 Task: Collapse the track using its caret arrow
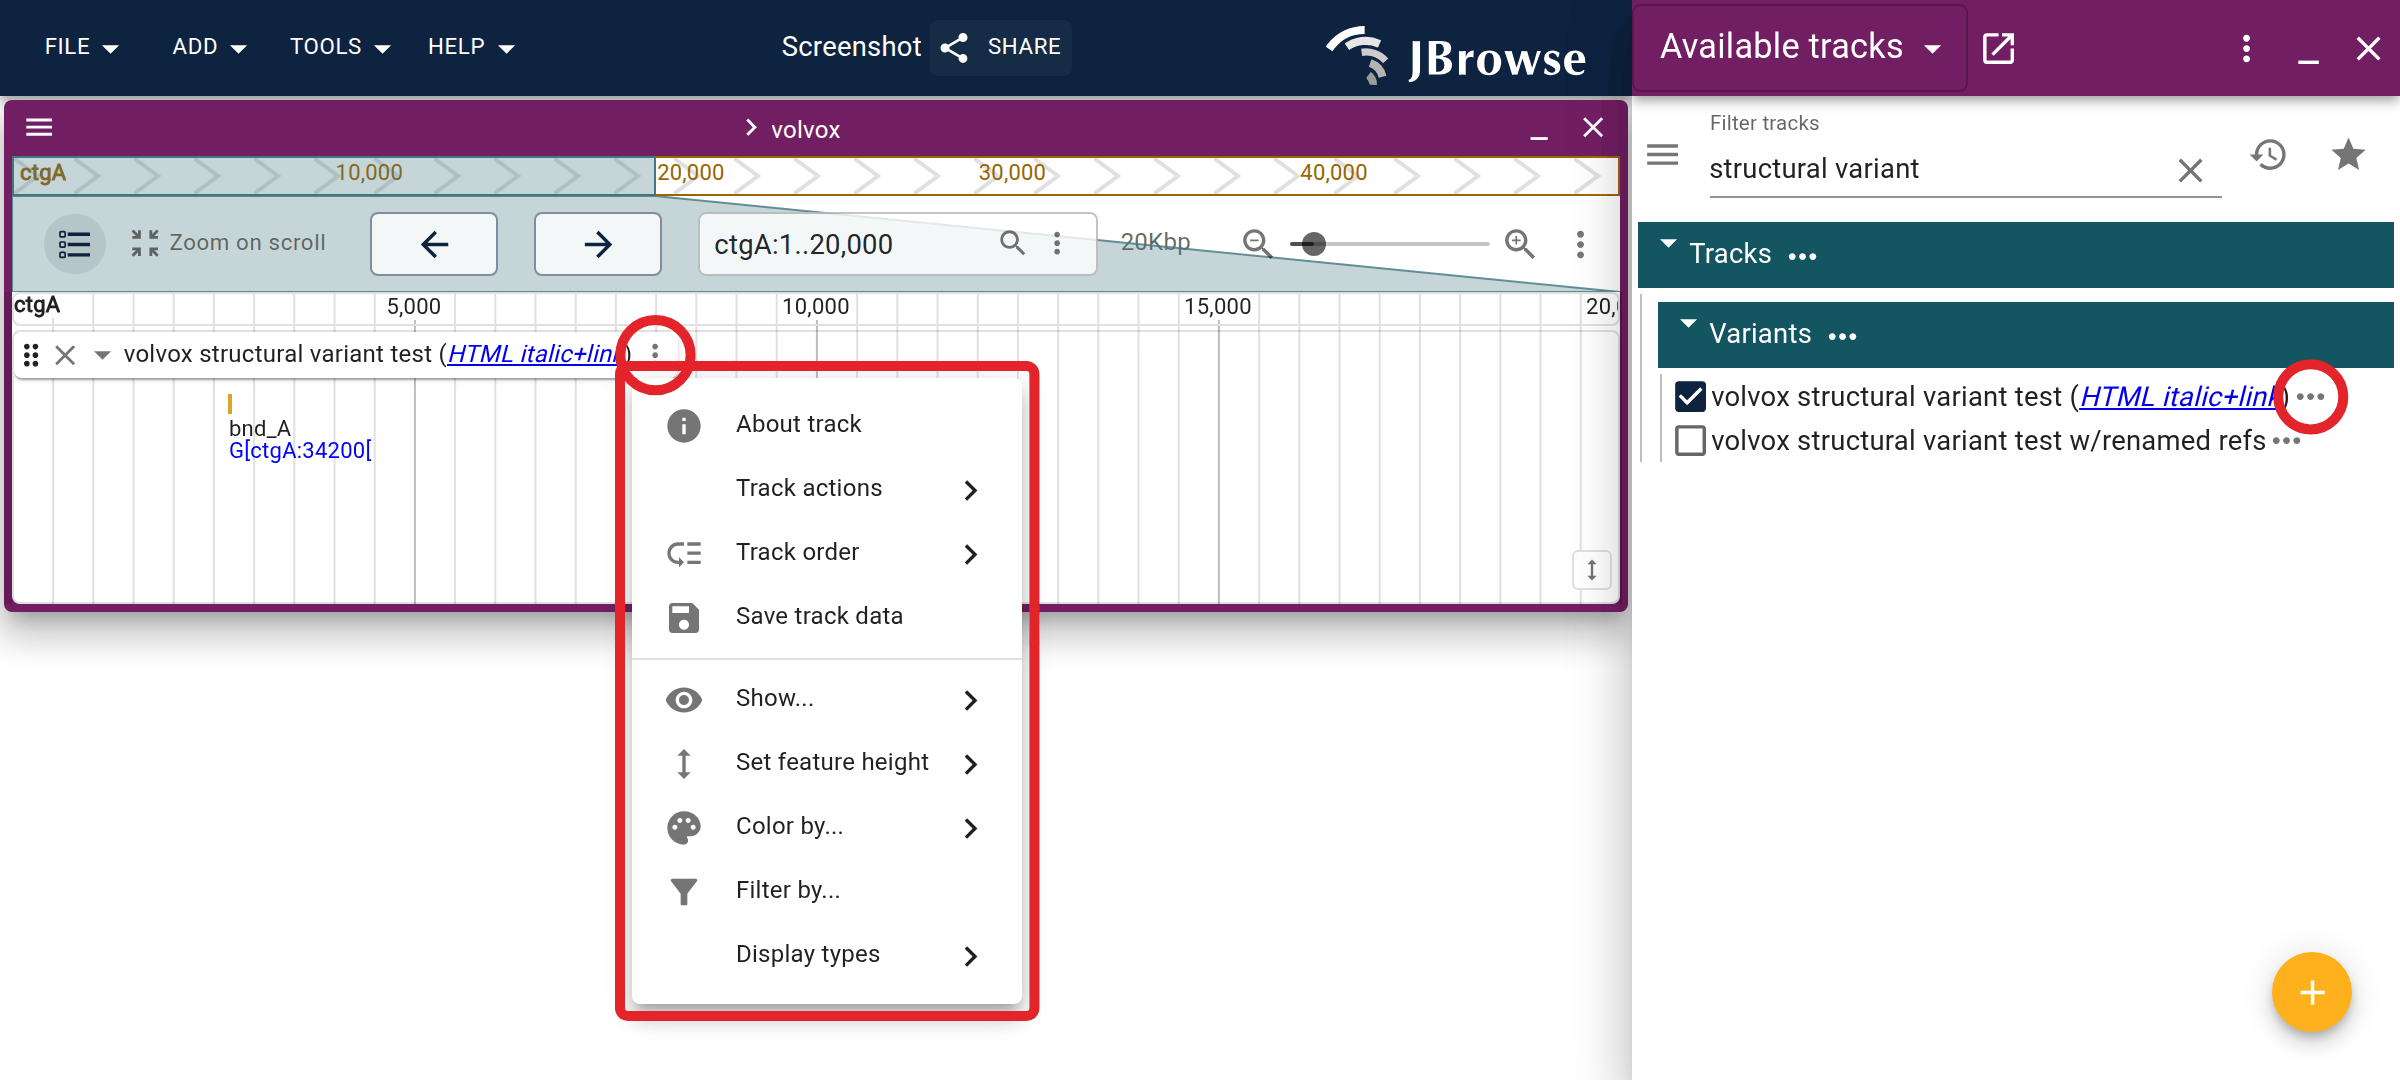point(102,355)
